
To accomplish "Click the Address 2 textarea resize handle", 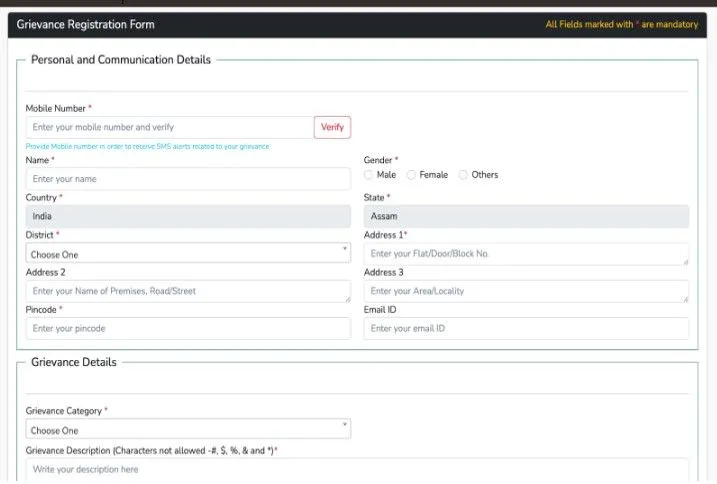I will [347, 298].
